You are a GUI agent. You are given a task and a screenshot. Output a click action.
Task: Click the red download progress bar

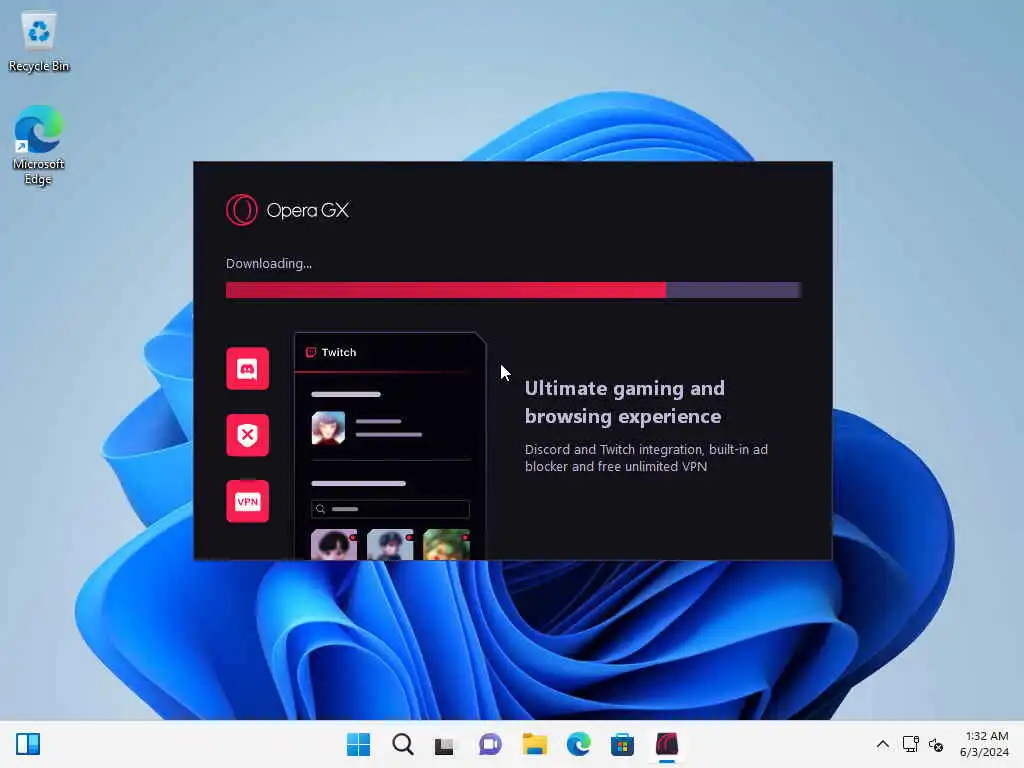point(513,290)
